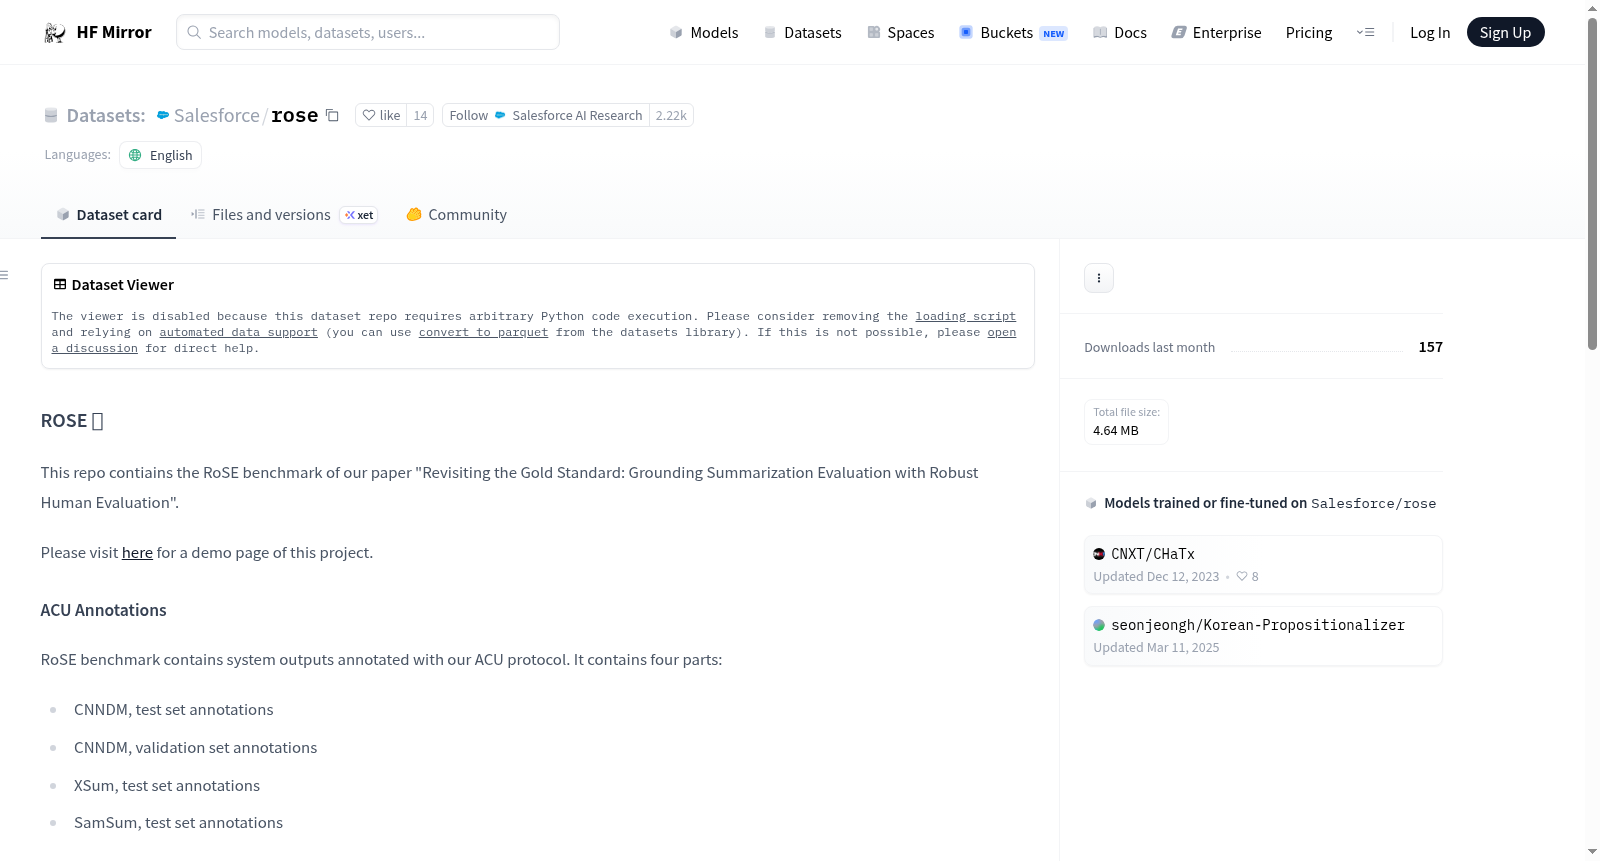Follow Salesforce AI Research
Screen dimensions: 1600x861
[x=546, y=116]
